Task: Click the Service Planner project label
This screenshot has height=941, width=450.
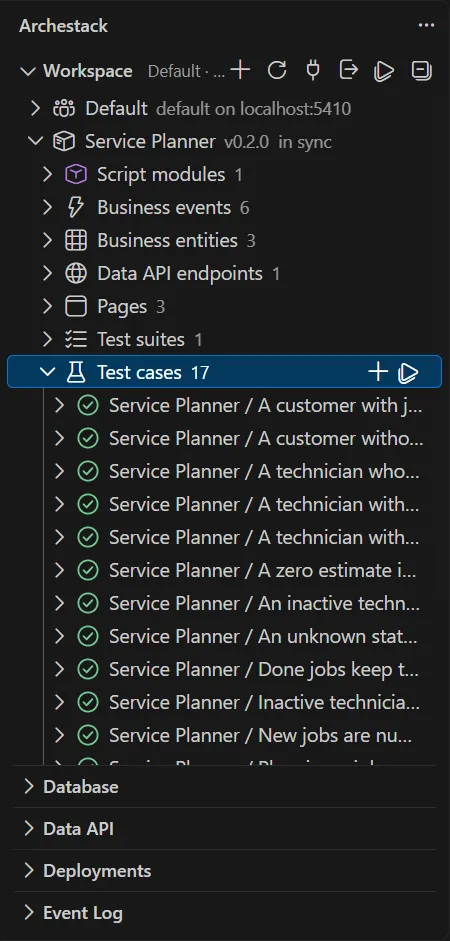Action: click(x=150, y=142)
